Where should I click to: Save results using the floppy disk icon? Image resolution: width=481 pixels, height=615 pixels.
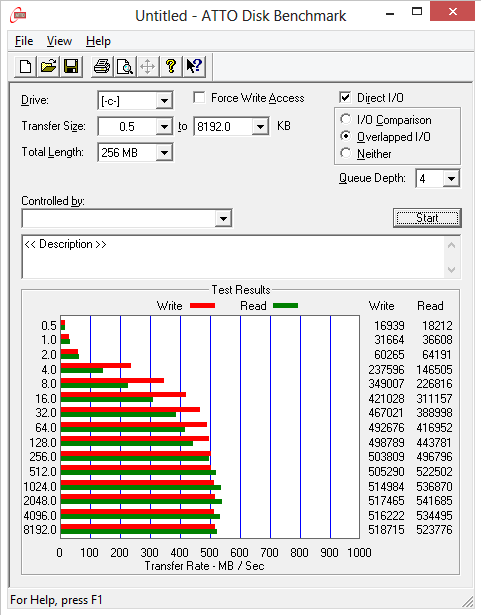[x=71, y=66]
